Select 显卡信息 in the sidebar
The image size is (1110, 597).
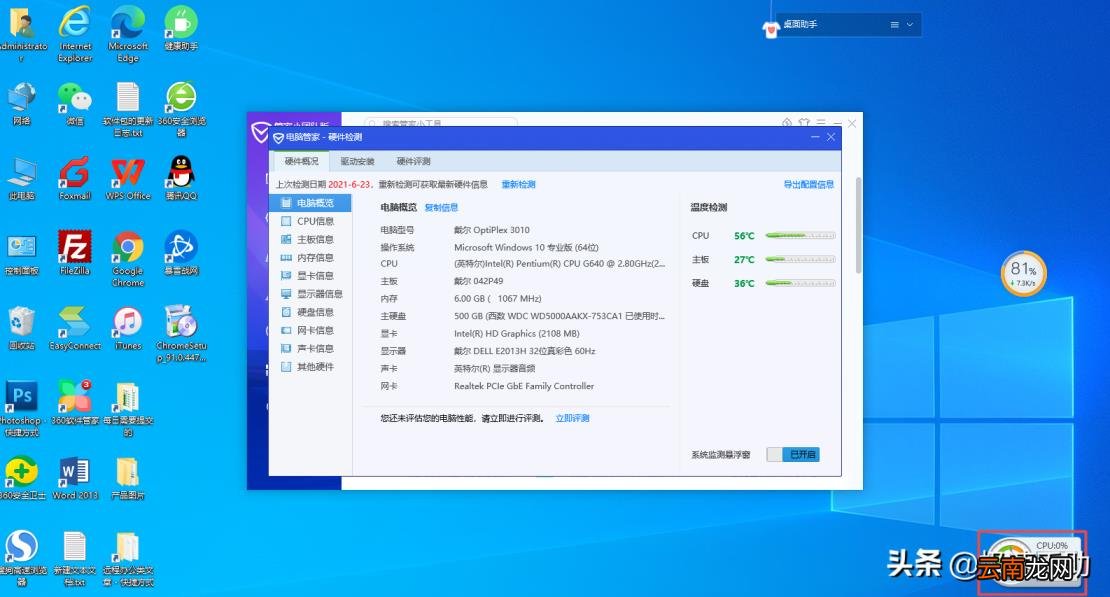coord(310,275)
